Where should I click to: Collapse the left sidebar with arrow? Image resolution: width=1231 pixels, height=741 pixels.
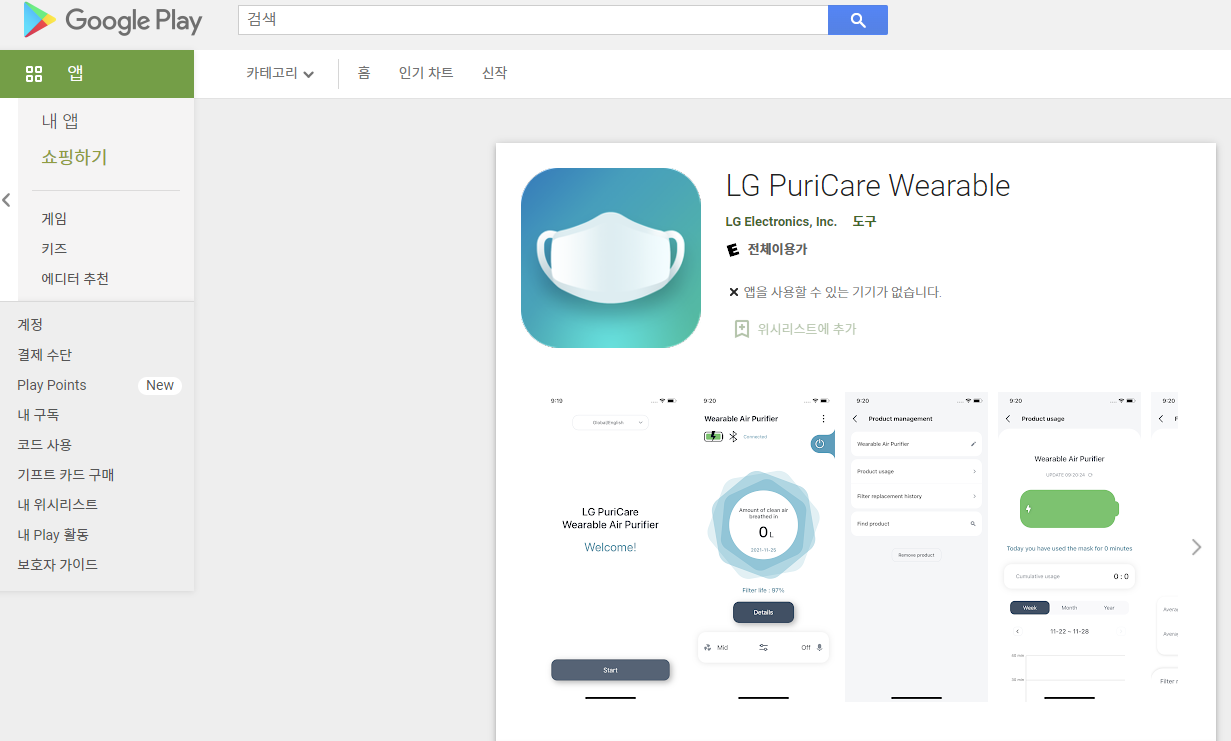click(x=7, y=200)
